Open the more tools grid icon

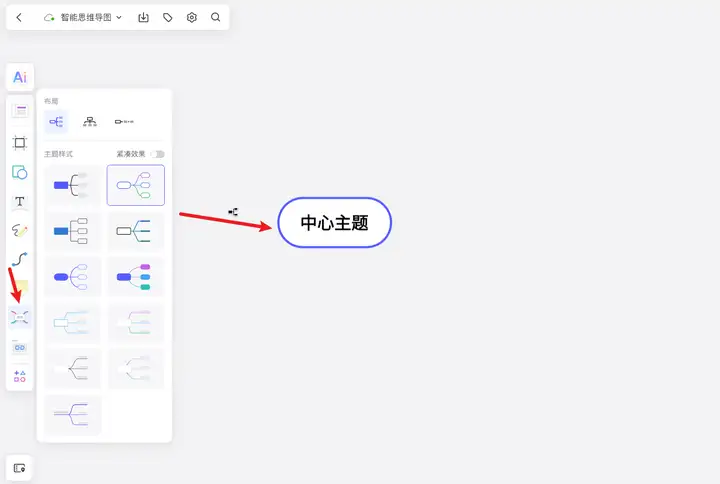tap(20, 377)
